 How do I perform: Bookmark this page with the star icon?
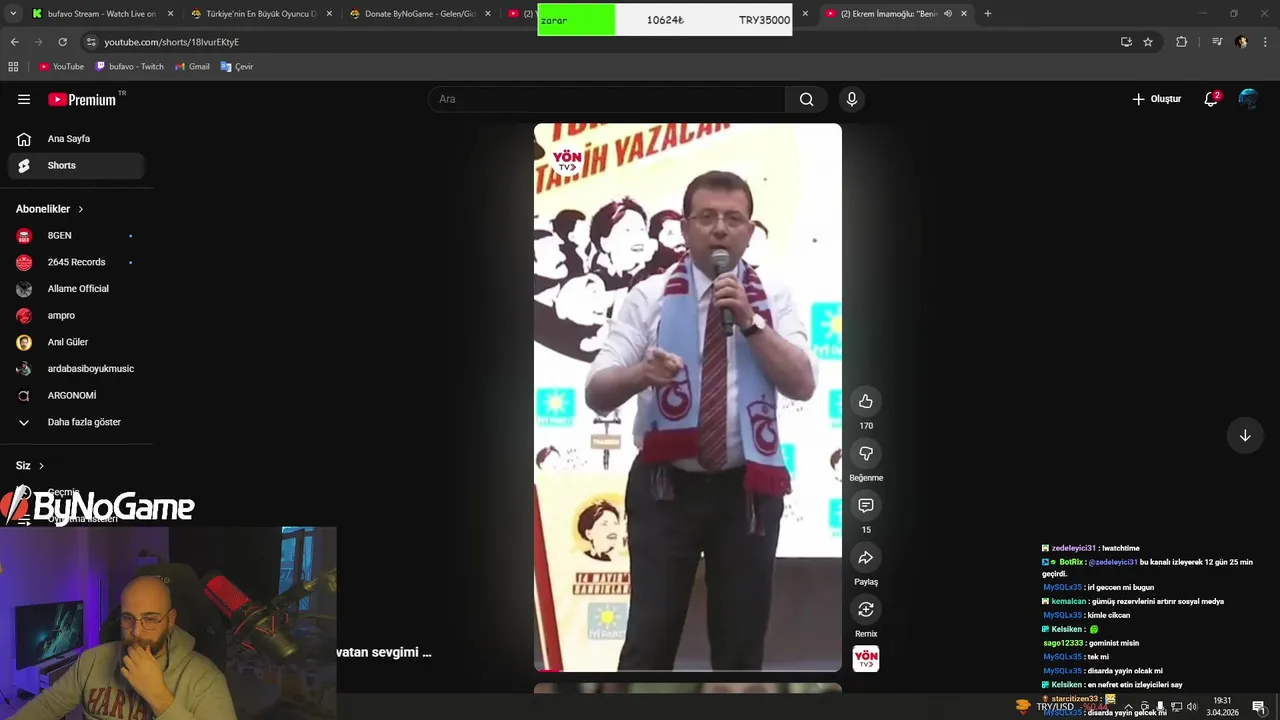[x=1148, y=42]
